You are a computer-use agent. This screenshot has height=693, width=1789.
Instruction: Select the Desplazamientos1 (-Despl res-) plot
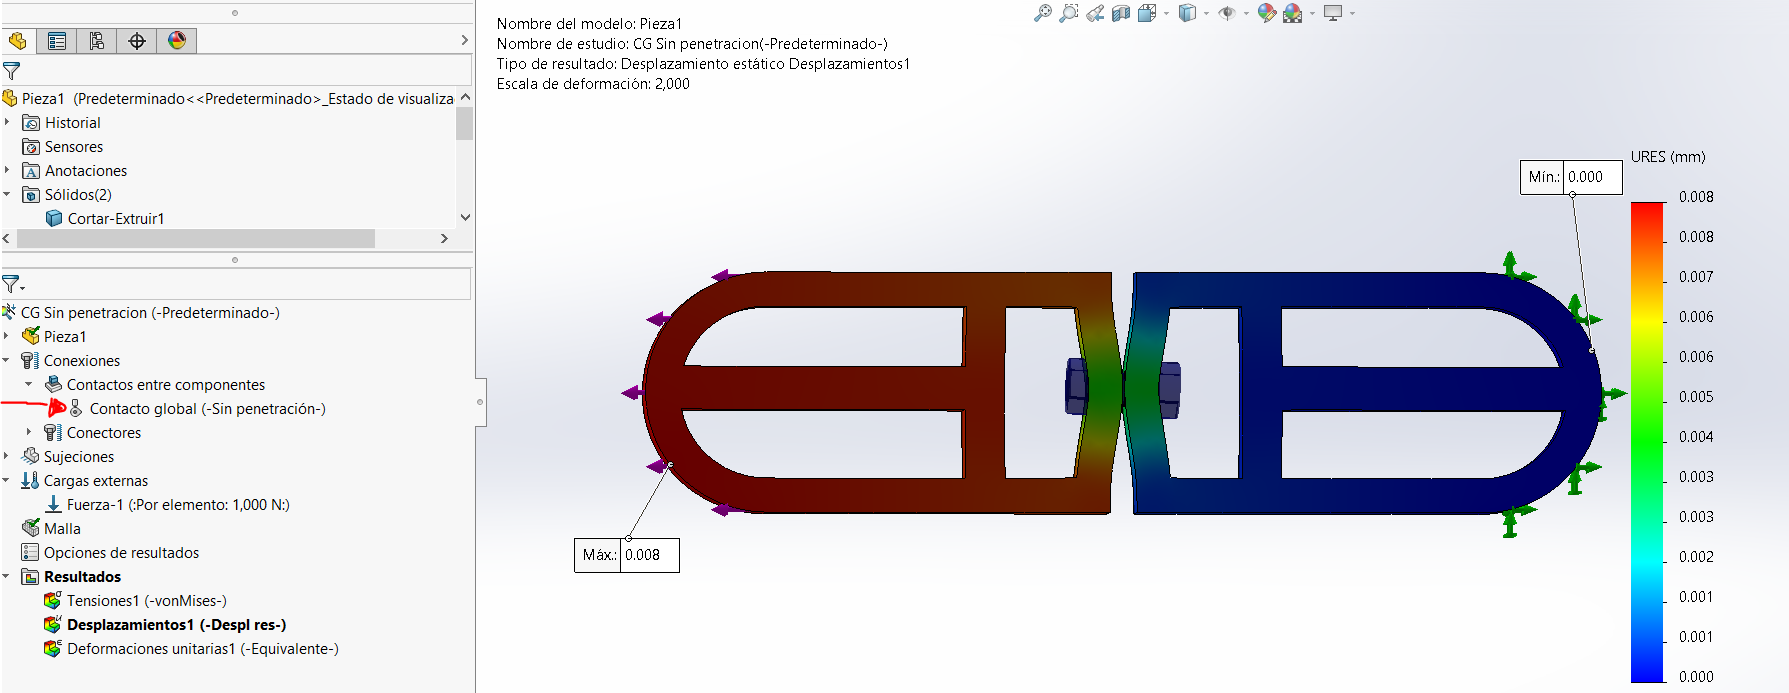pyautogui.click(x=165, y=625)
